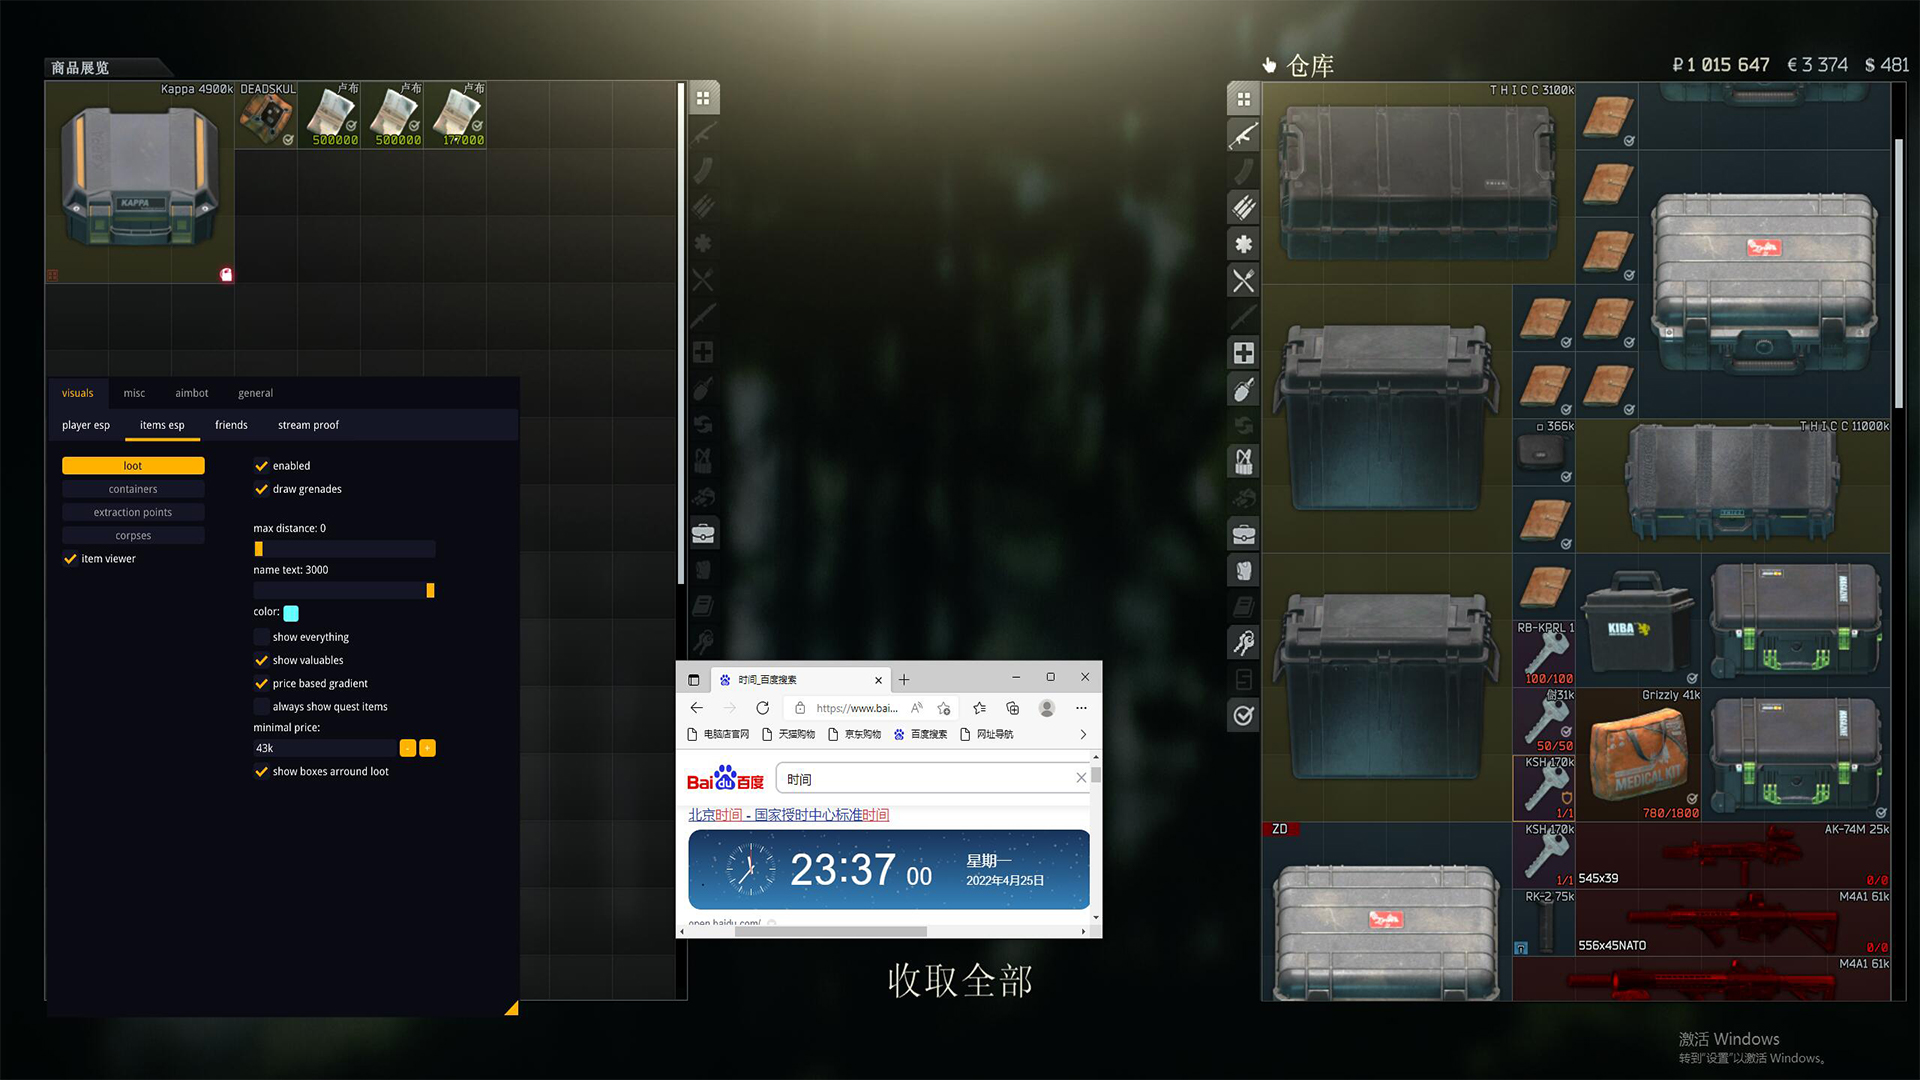Viewport: 1920px width, 1080px height.
Task: Select the containers category button
Action: pyautogui.click(x=133, y=489)
